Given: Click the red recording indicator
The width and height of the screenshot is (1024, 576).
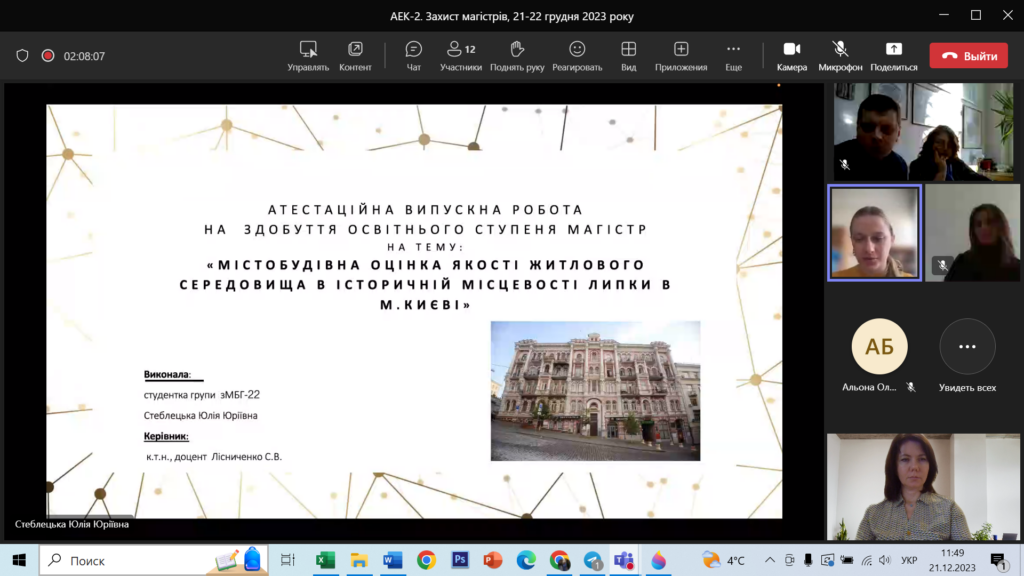Looking at the screenshot, I should coord(47,56).
